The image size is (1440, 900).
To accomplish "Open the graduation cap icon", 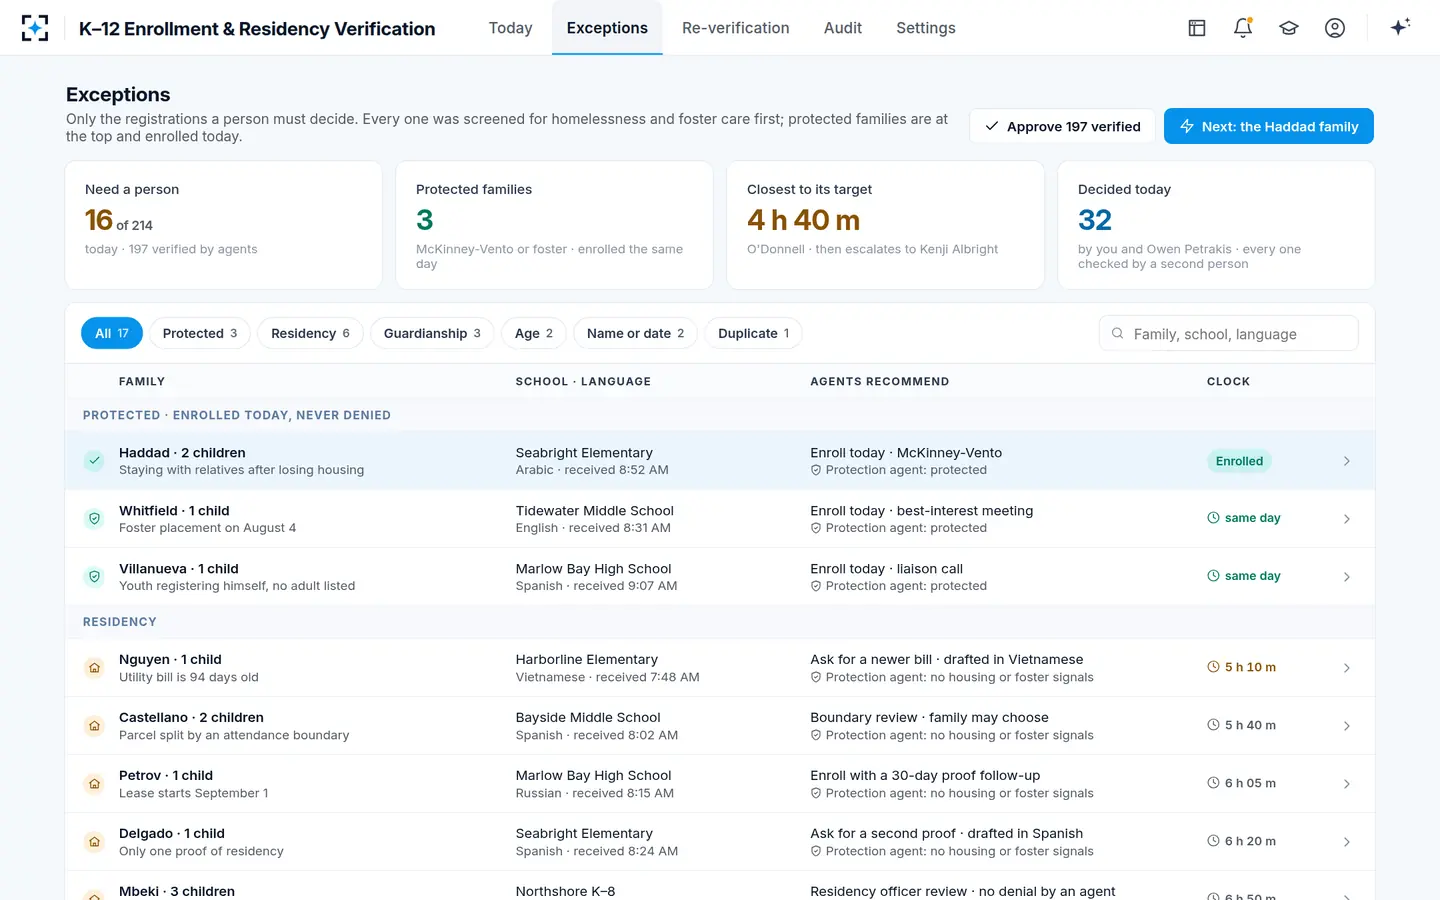I will (x=1289, y=28).
